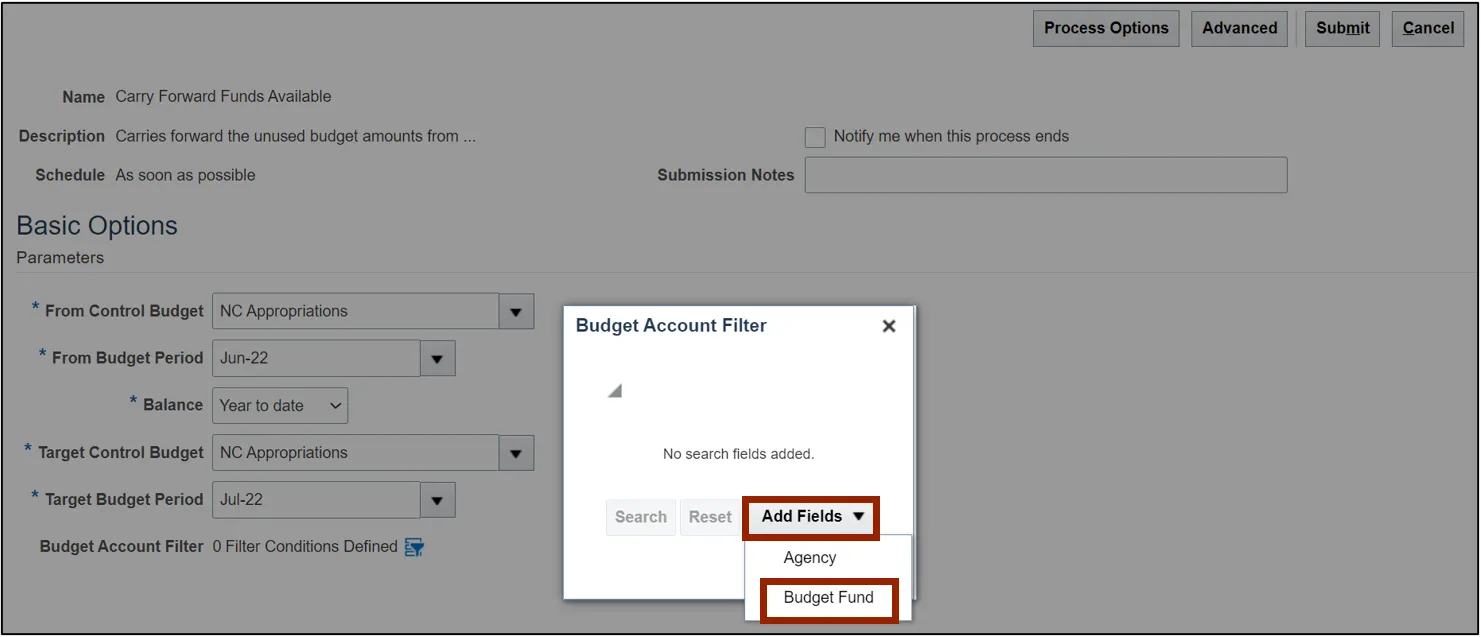Enable Notify me when this process ends
The height and width of the screenshot is (637, 1481).
click(815, 137)
